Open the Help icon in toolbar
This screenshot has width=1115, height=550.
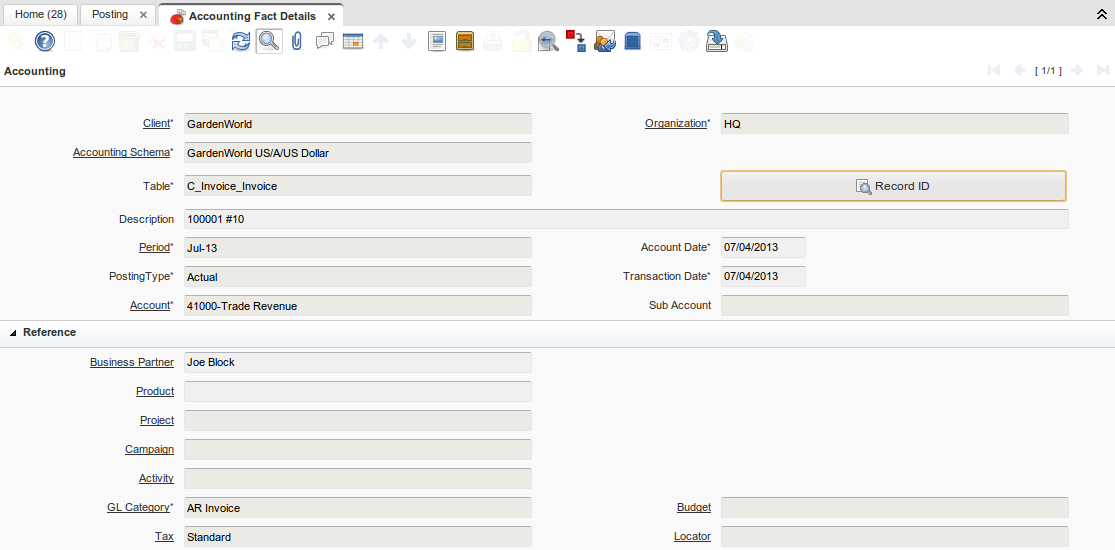coord(45,41)
